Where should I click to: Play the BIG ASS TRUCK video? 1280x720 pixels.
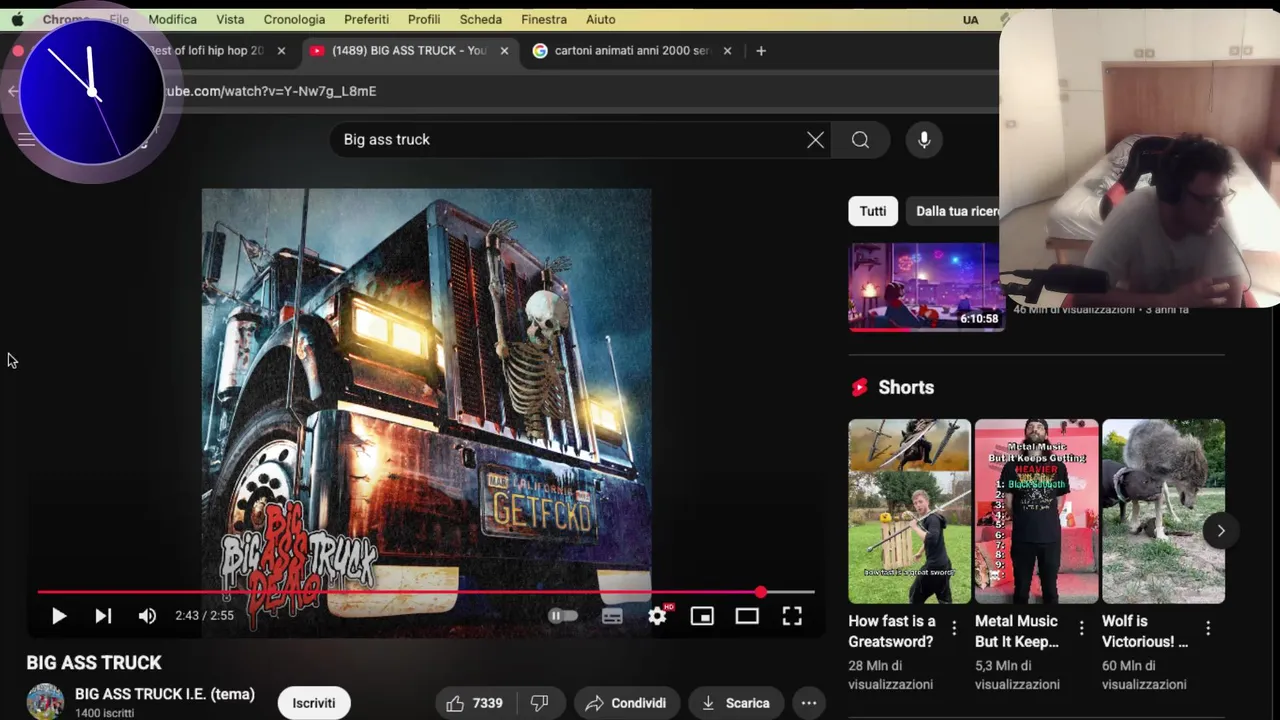pos(58,616)
